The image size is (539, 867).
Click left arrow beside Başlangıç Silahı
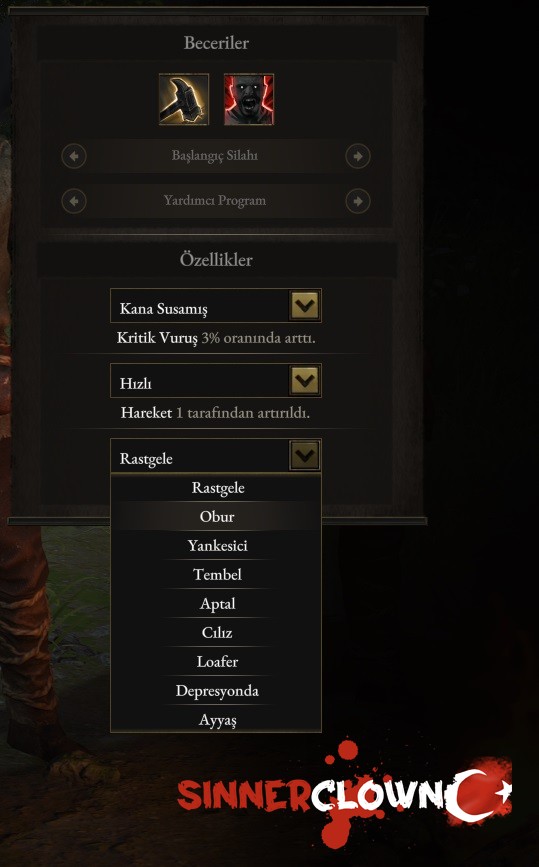point(74,156)
